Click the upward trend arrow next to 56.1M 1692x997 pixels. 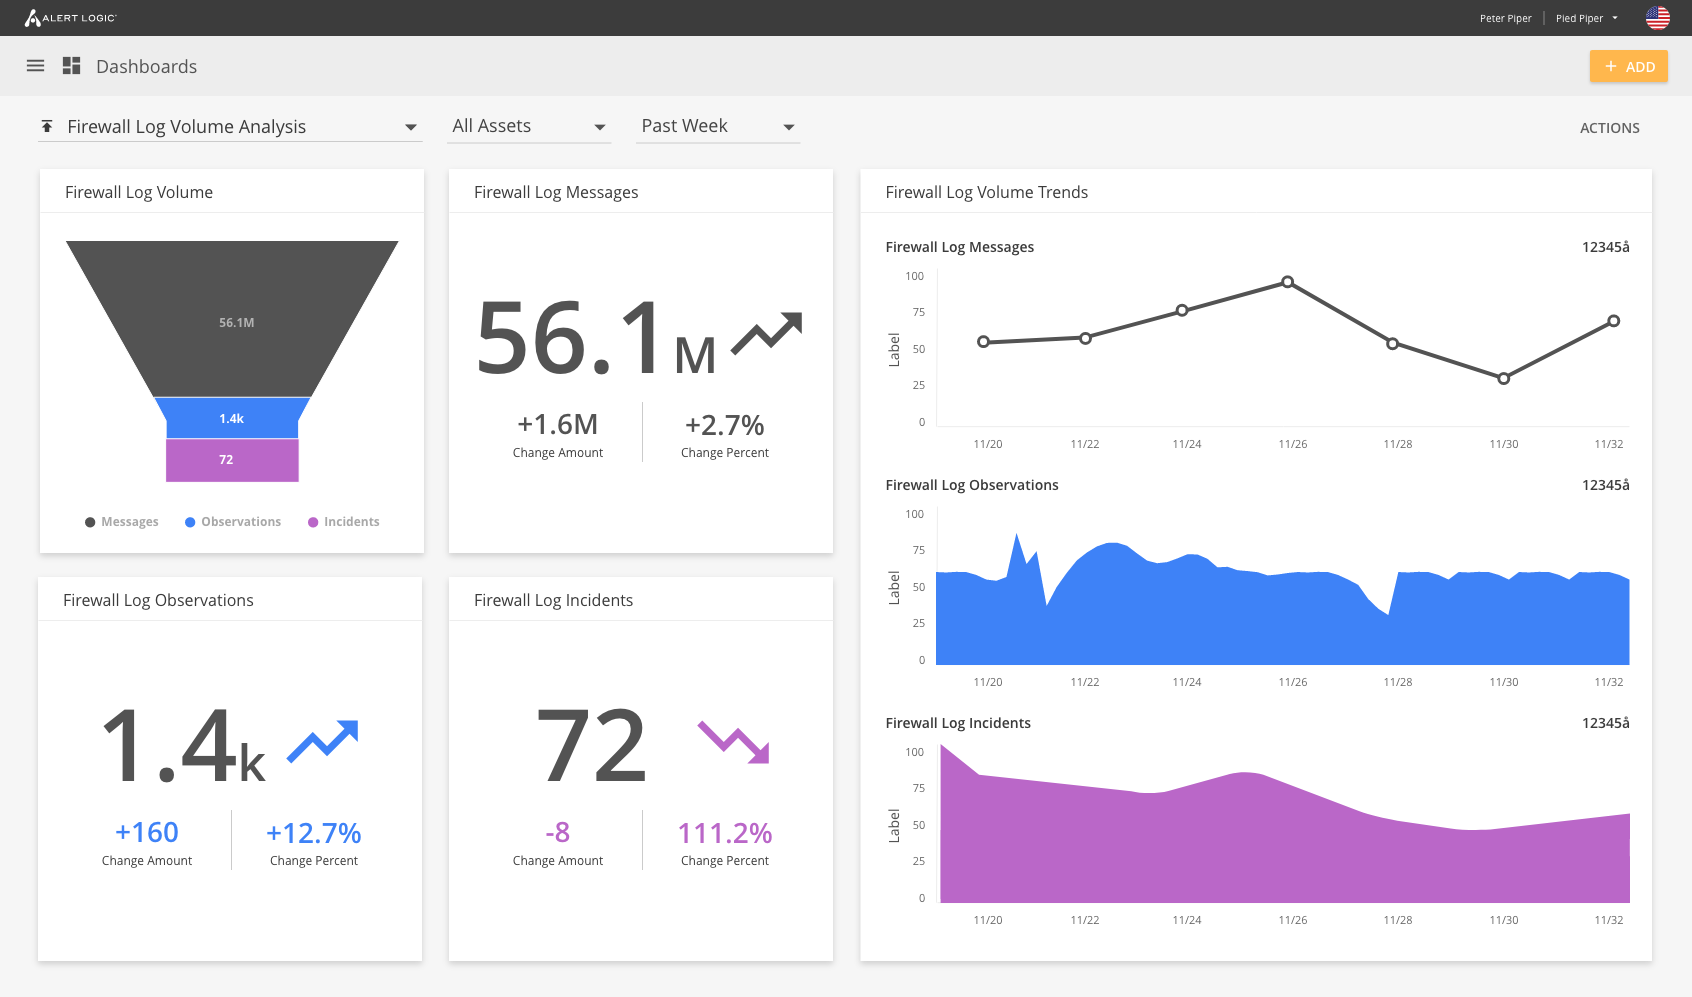click(766, 334)
